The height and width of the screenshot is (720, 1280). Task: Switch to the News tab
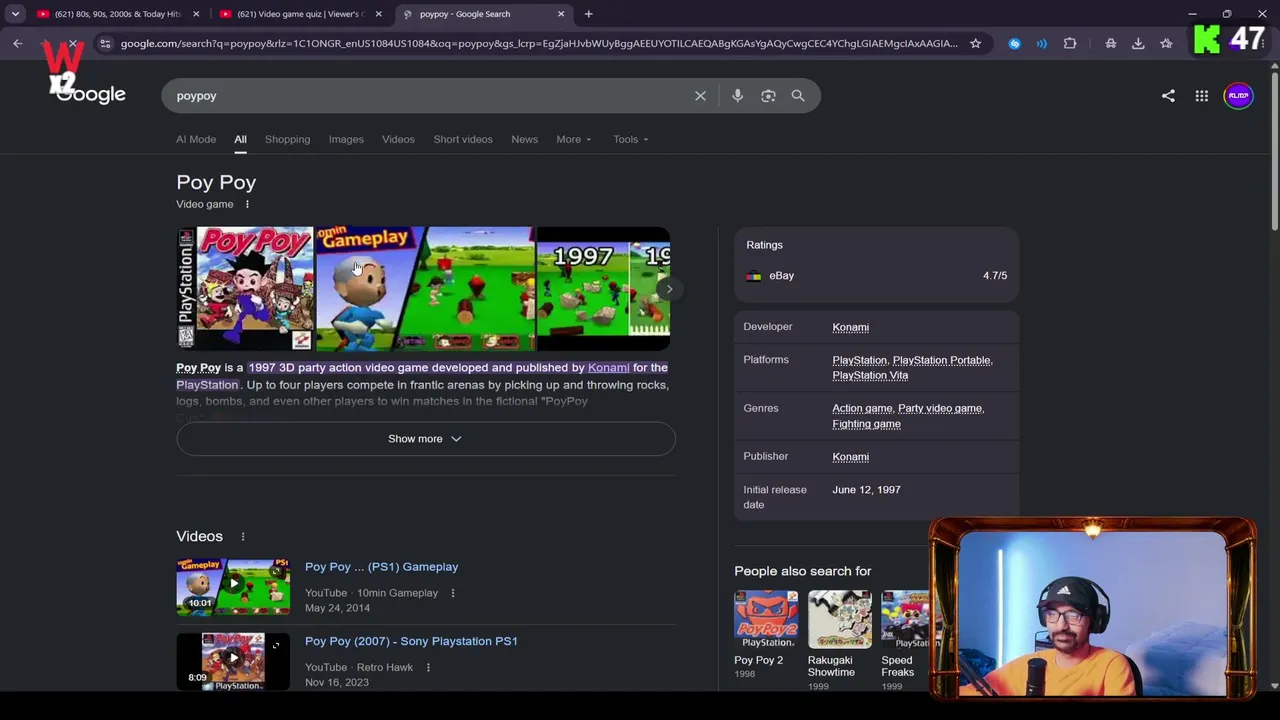(x=524, y=139)
